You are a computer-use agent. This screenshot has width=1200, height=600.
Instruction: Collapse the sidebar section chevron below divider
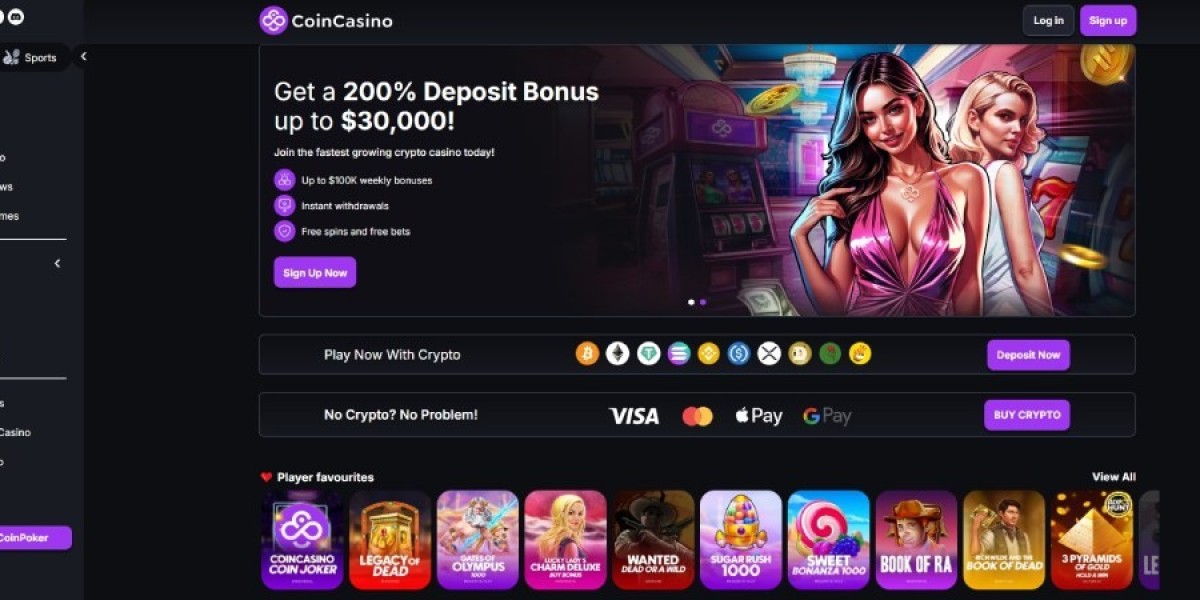click(57, 263)
